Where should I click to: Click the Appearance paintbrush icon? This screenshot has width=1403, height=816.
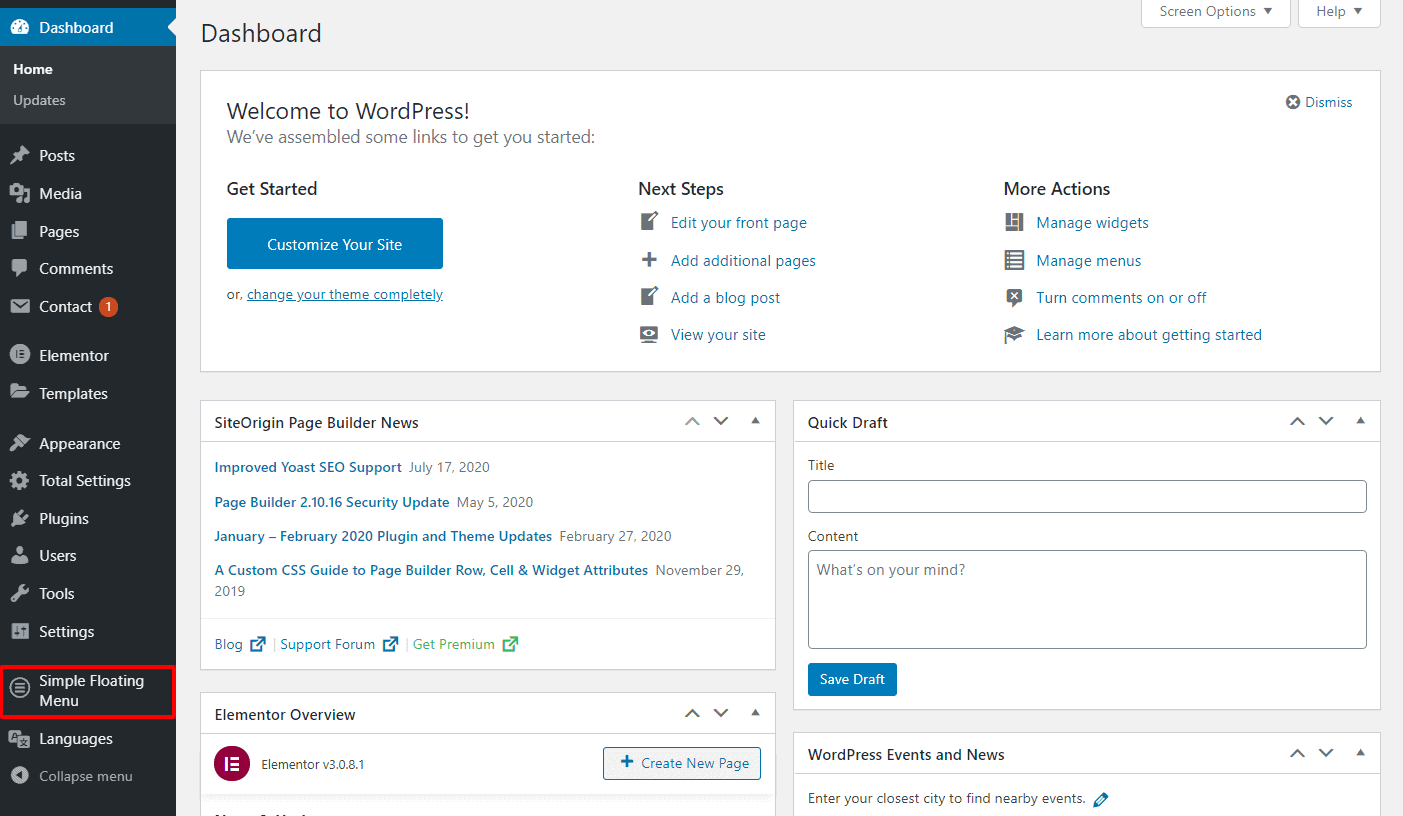click(20, 443)
